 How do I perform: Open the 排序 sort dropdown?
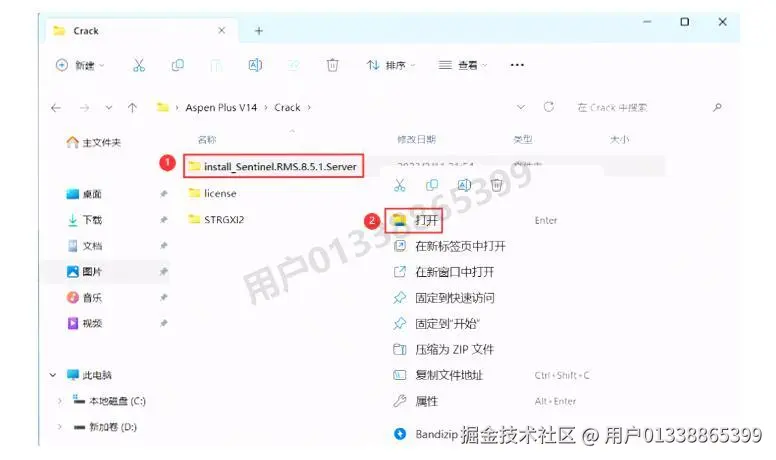pos(390,65)
